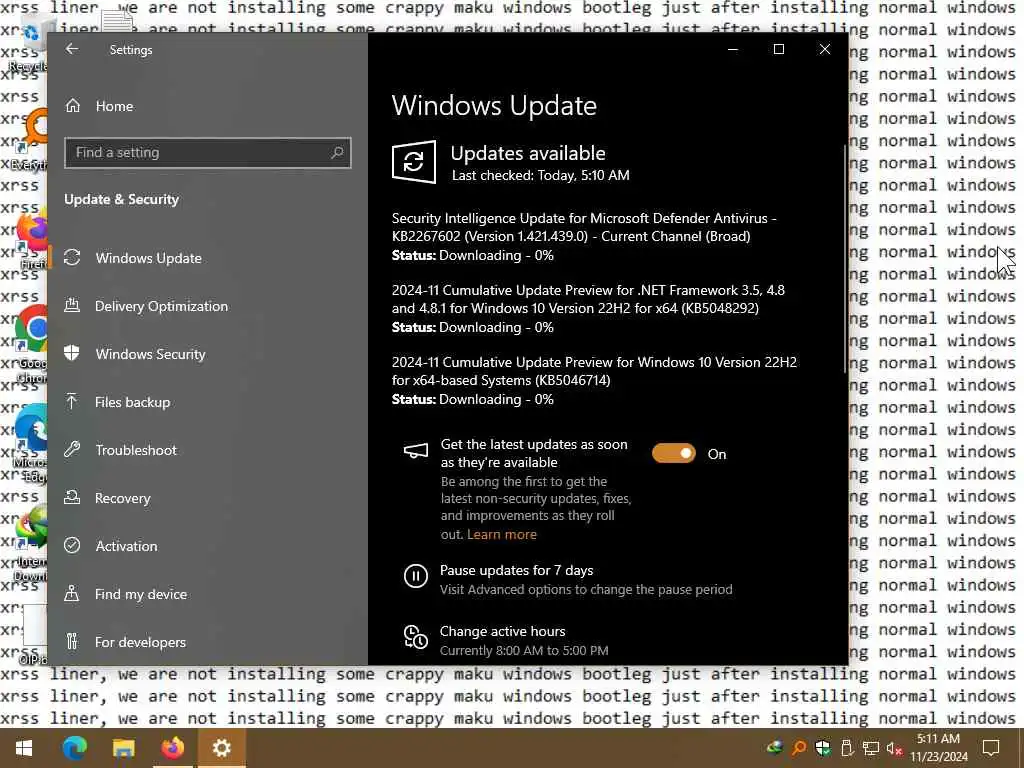Image resolution: width=1024 pixels, height=768 pixels.
Task: Select Find my device in the sidebar
Action: click(x=140, y=594)
